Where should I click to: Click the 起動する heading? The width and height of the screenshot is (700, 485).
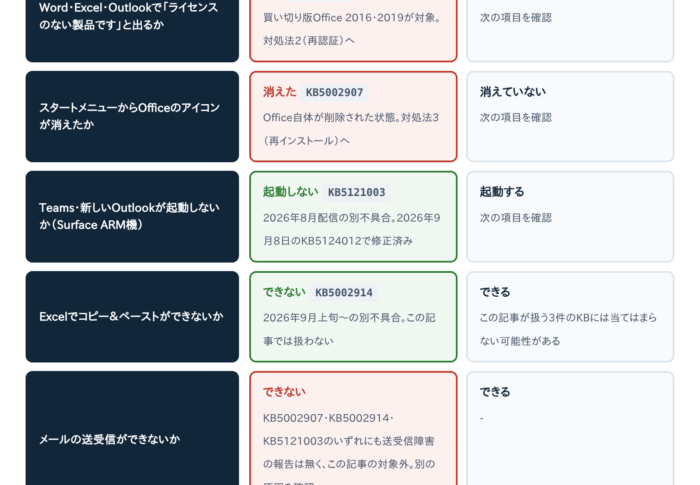(x=502, y=192)
